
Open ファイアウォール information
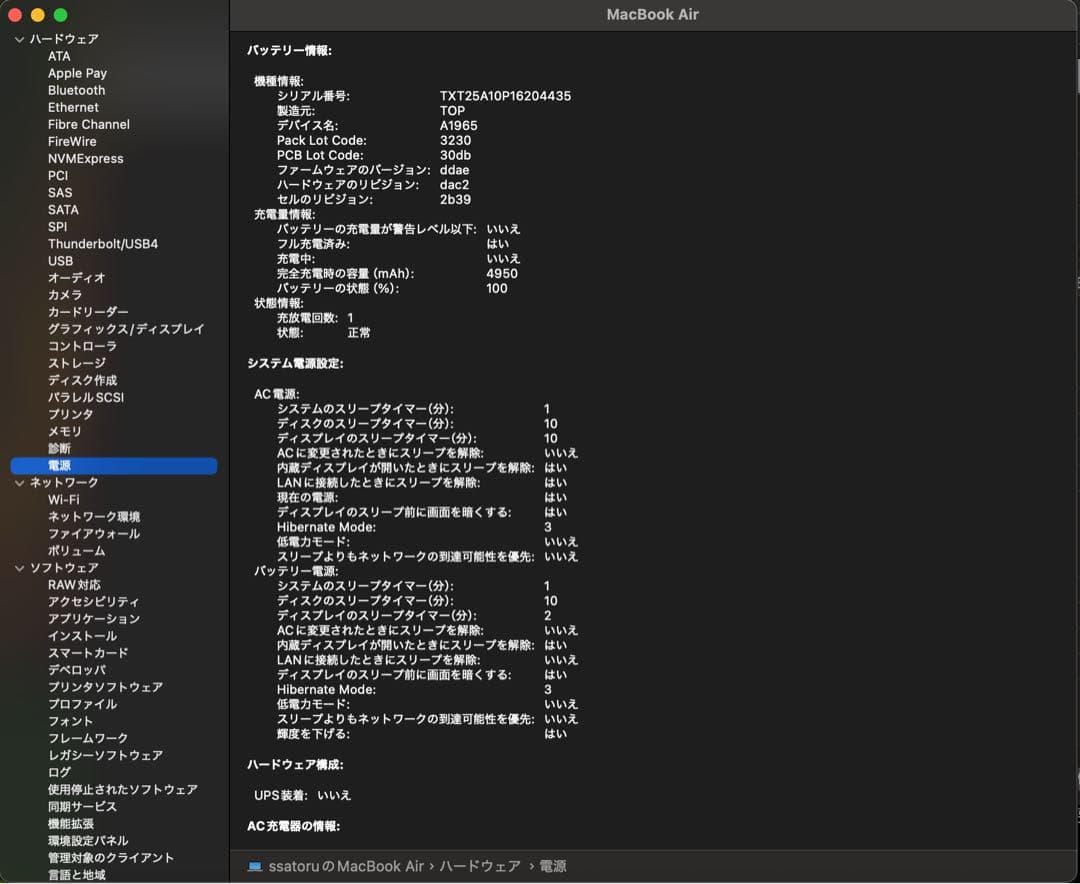pos(94,534)
